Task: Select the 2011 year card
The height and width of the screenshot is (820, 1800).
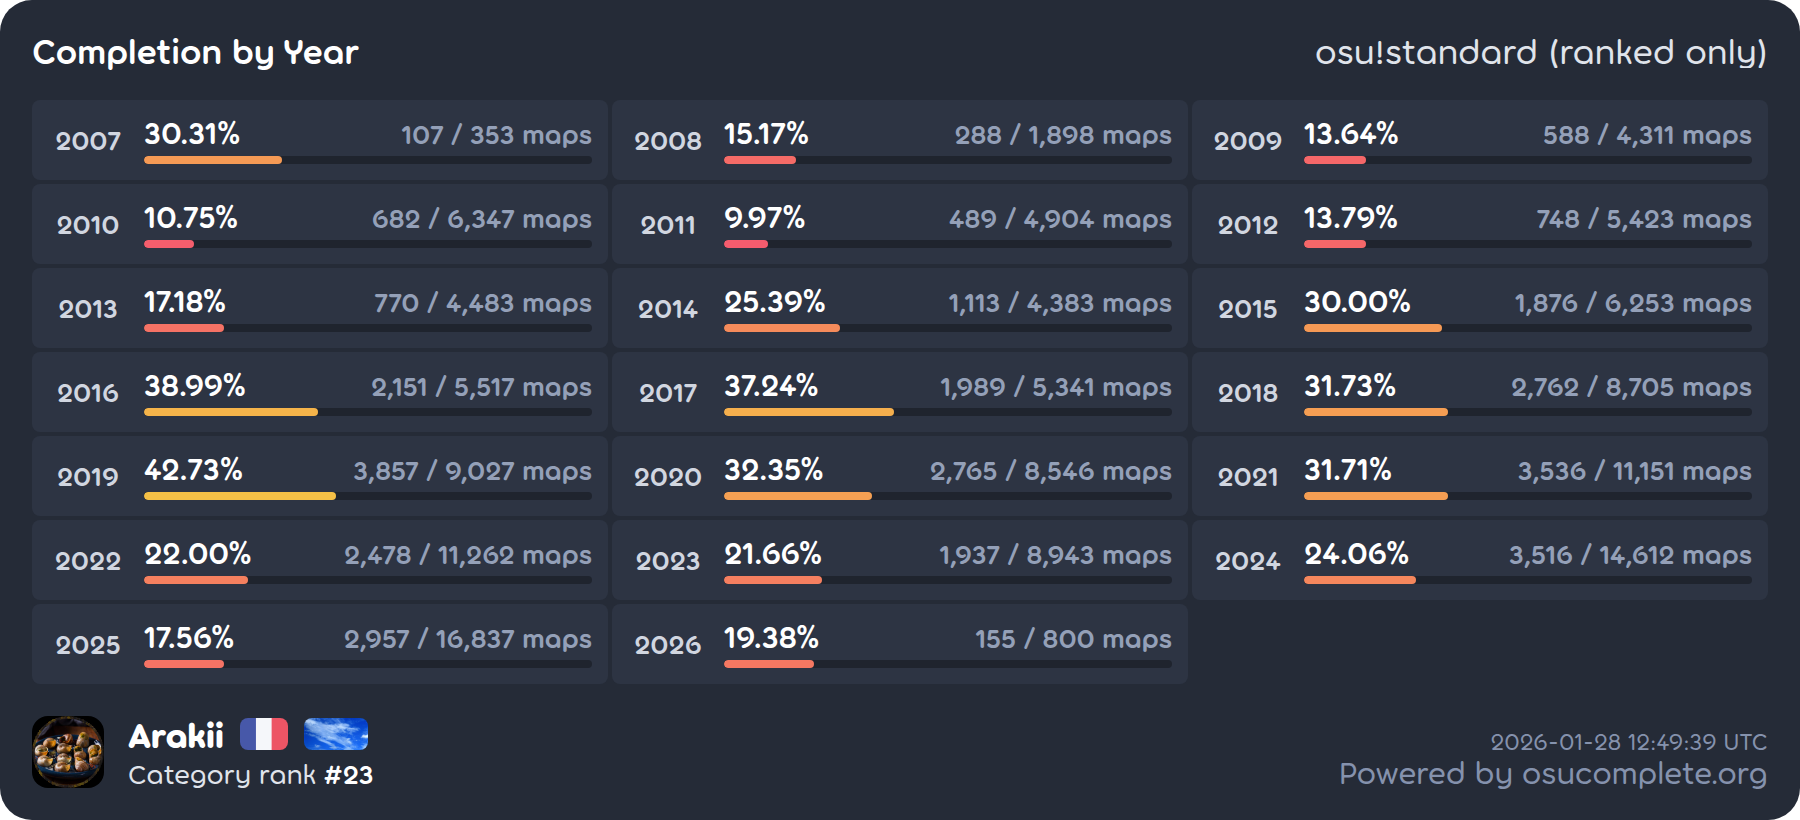Action: [899, 224]
